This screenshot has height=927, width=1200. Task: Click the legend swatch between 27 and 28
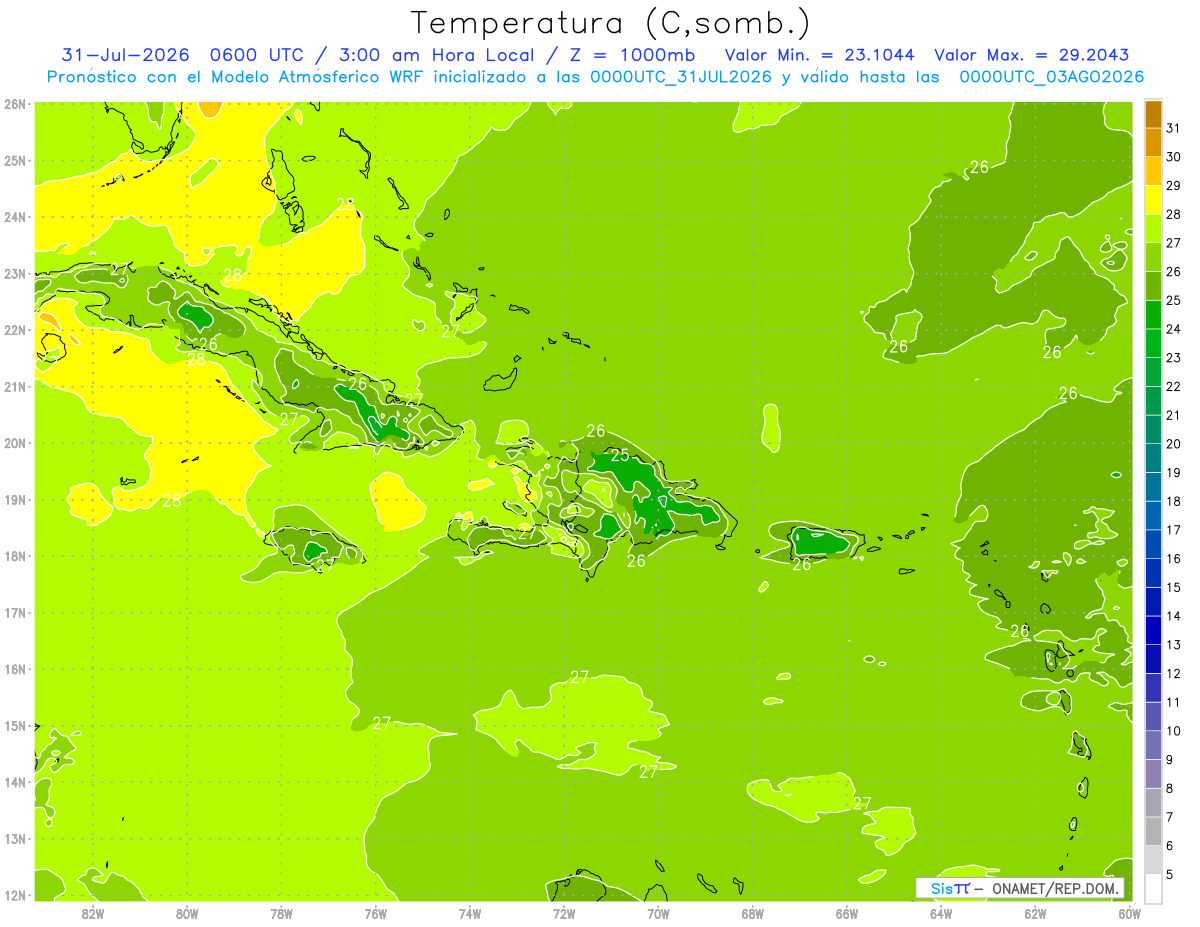[1153, 228]
